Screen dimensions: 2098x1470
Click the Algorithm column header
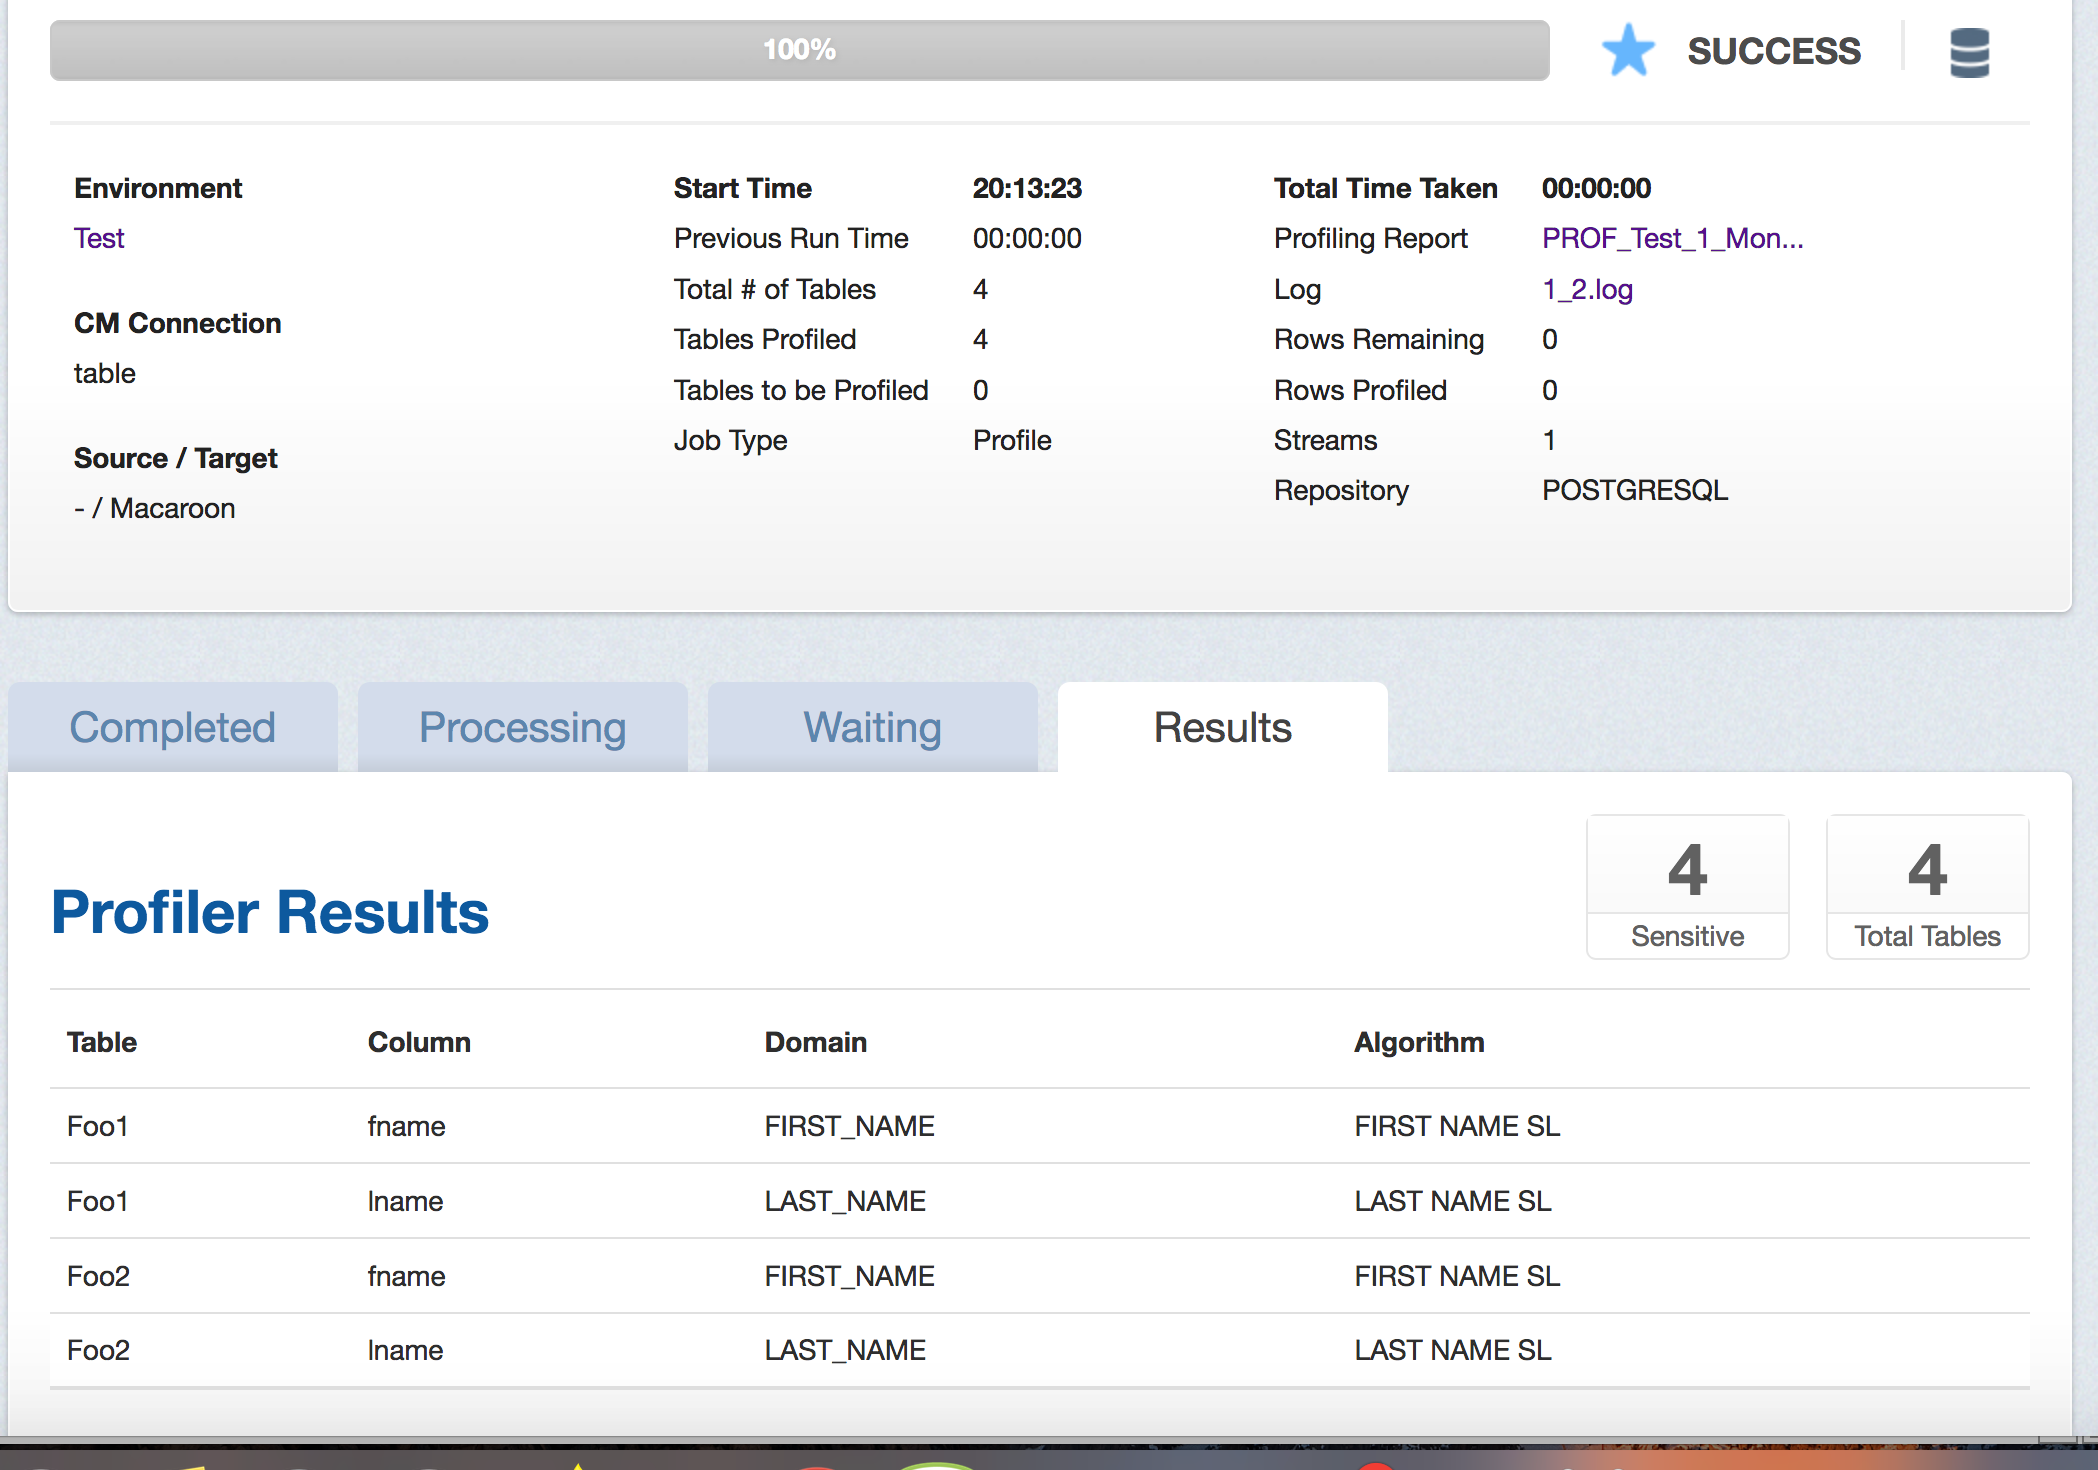tap(1419, 1042)
